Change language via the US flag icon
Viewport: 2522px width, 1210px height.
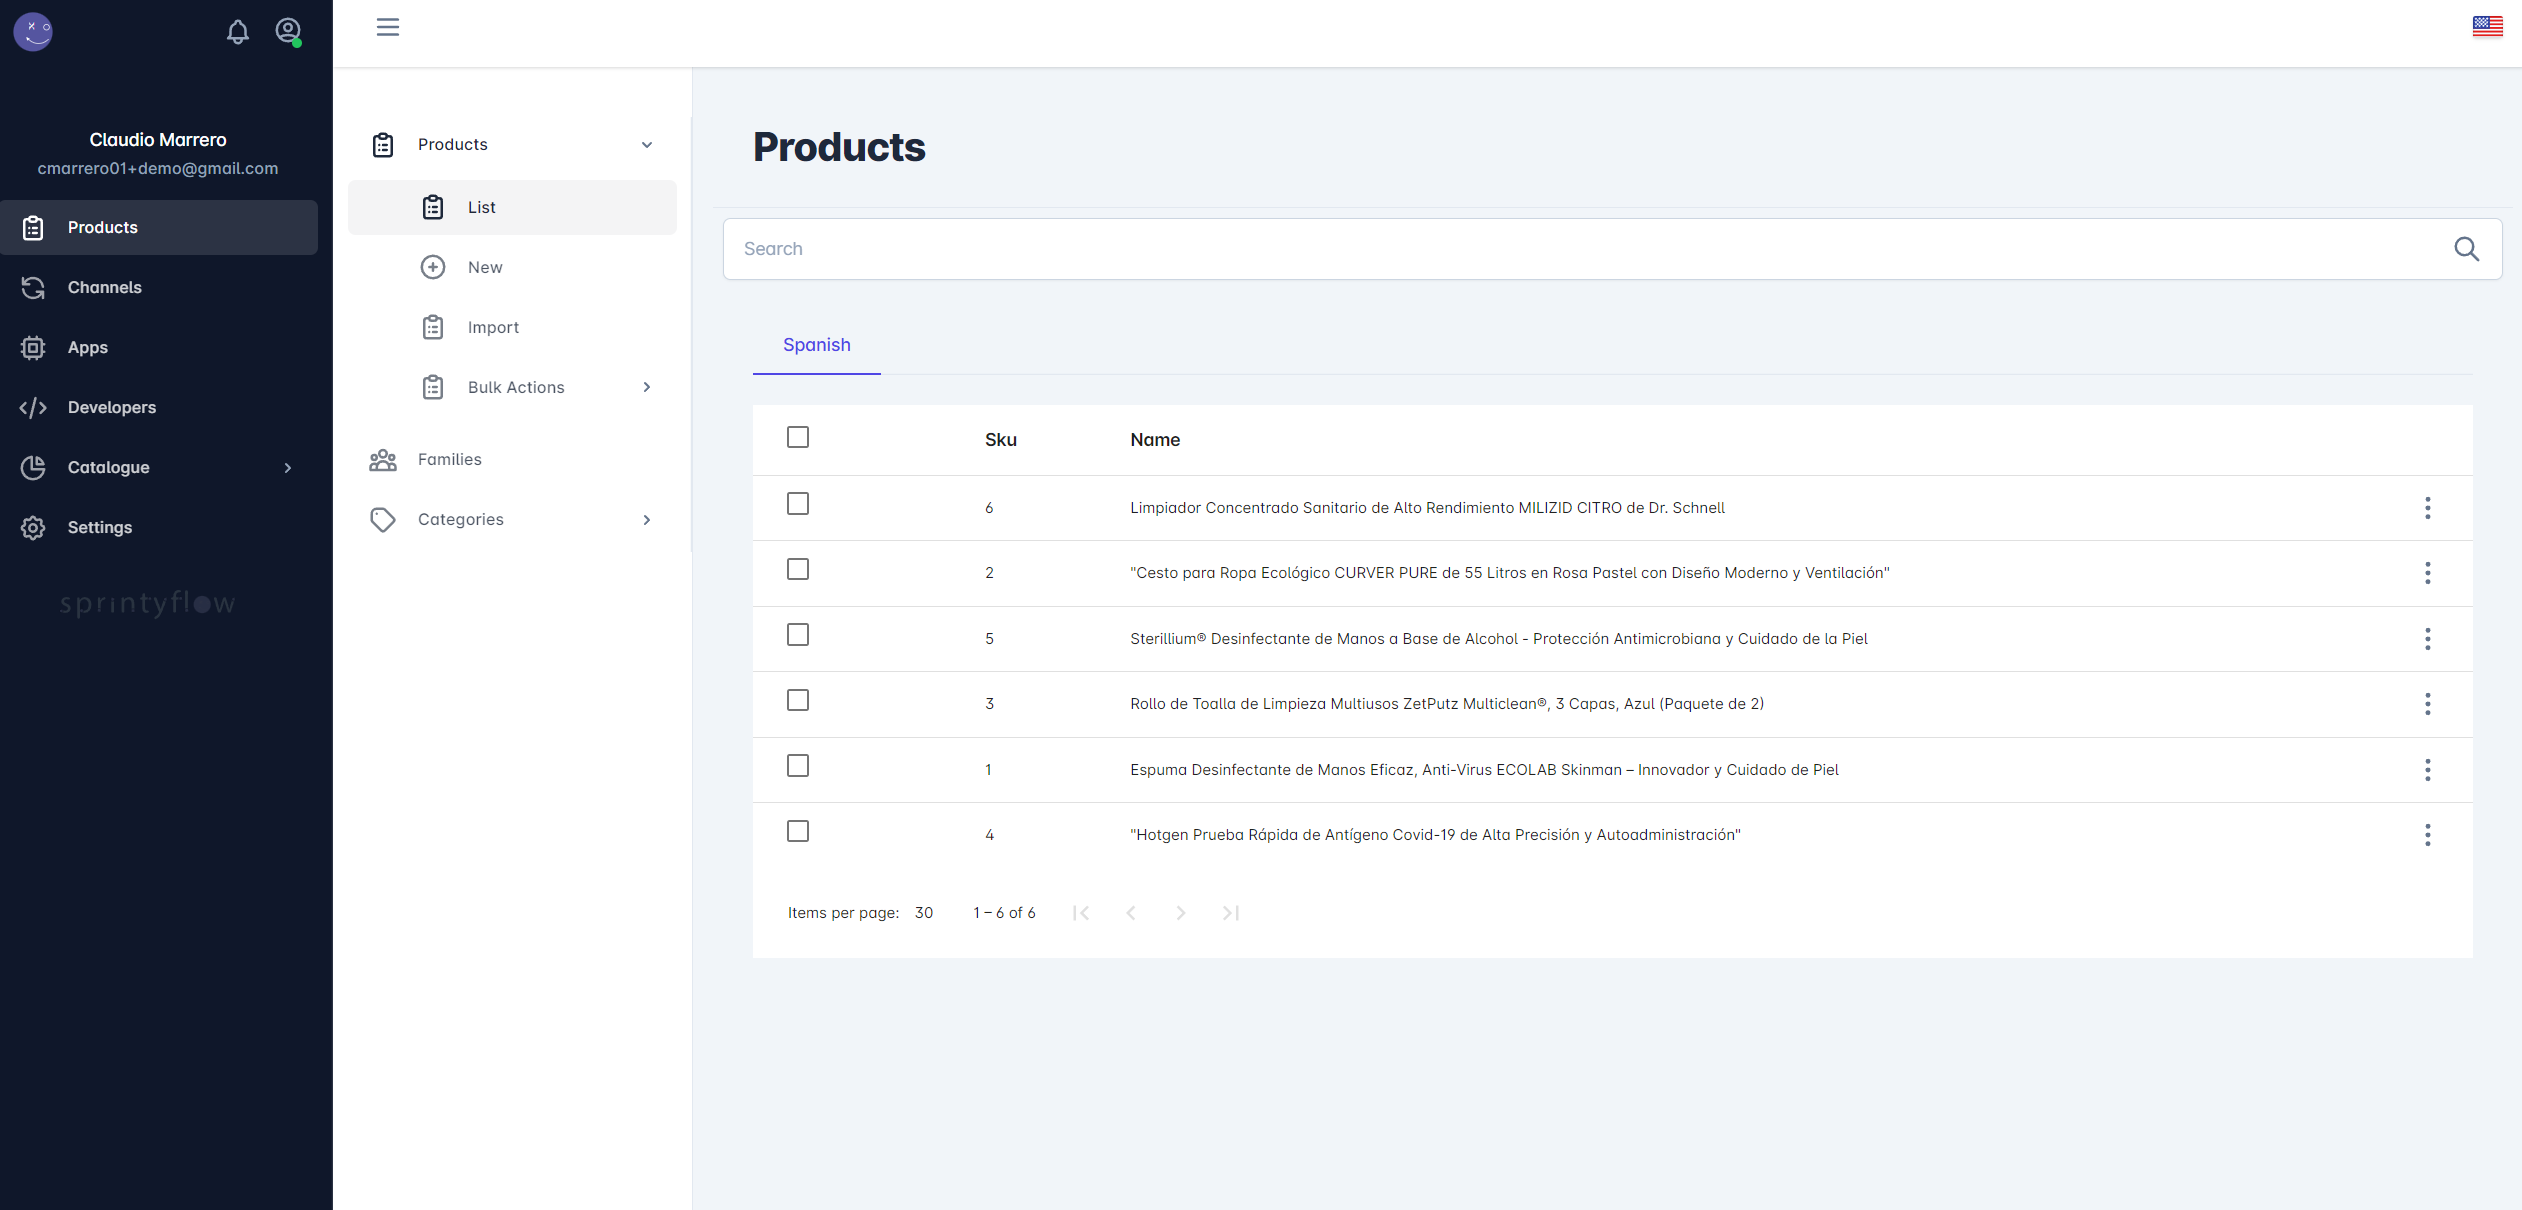click(x=2488, y=26)
